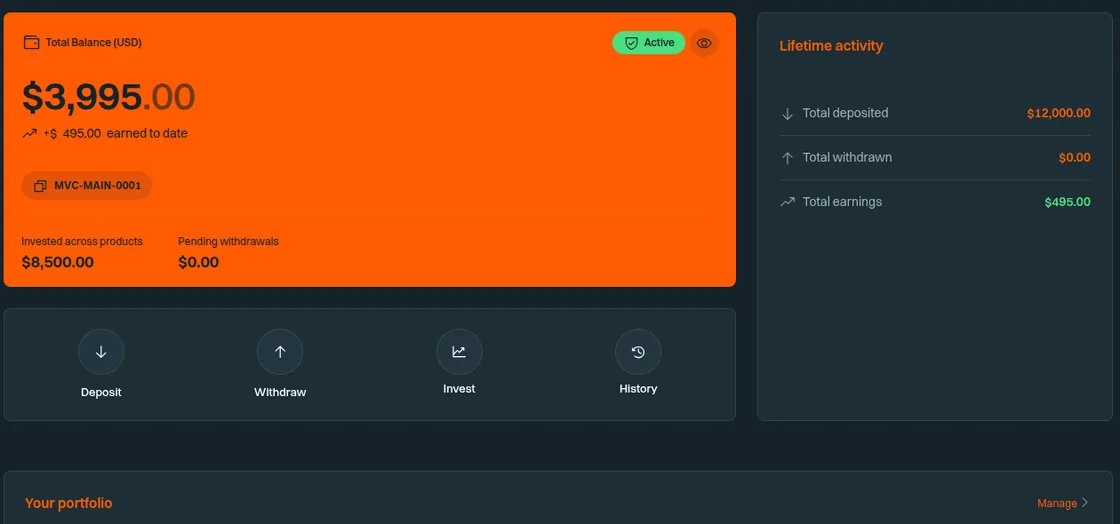Click the Total deposited down-arrow icon
Viewport: 1120px width, 524px height.
(787, 114)
